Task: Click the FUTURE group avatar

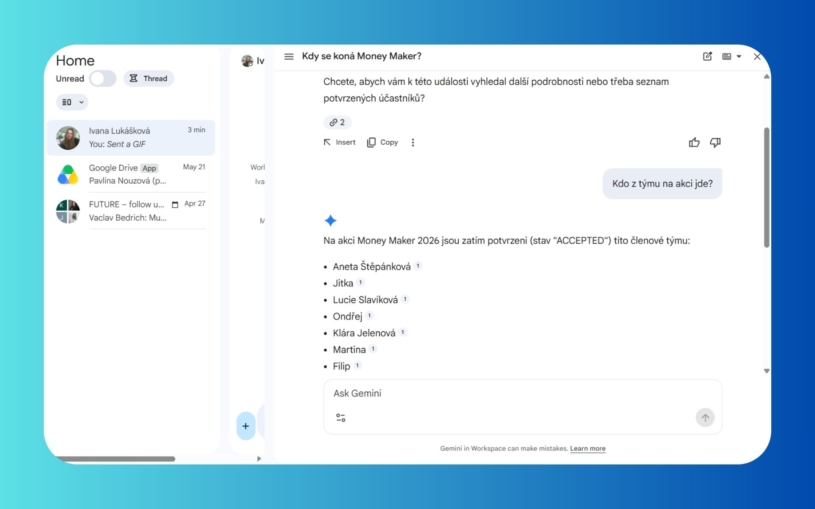Action: tap(68, 211)
